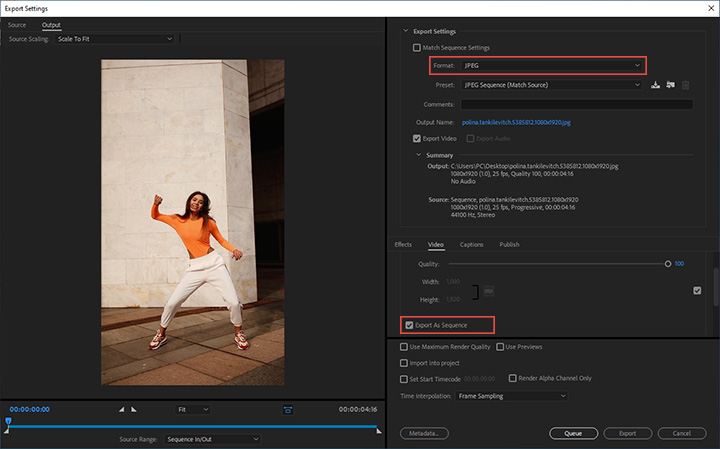Image resolution: width=720 pixels, height=449 pixels.
Task: Click the Delete Preset trash icon
Action: click(x=685, y=85)
